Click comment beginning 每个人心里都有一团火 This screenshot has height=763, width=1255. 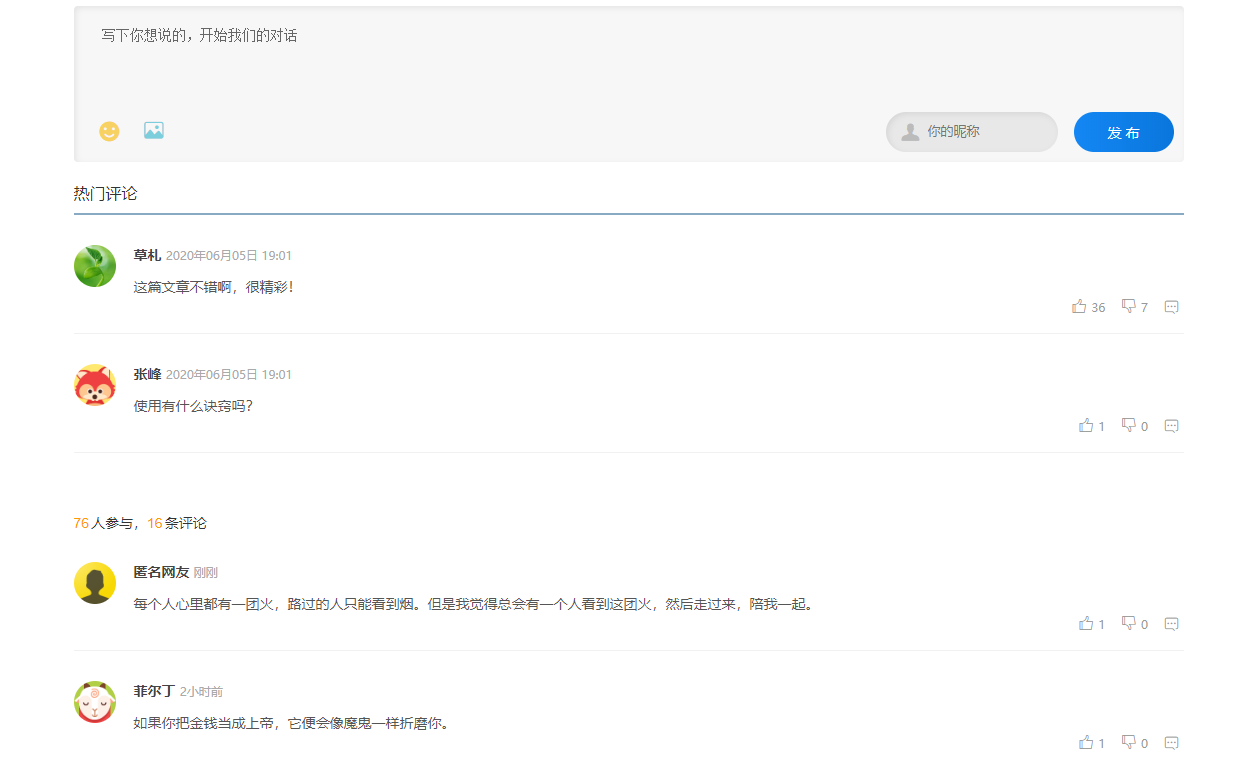[x=474, y=604]
